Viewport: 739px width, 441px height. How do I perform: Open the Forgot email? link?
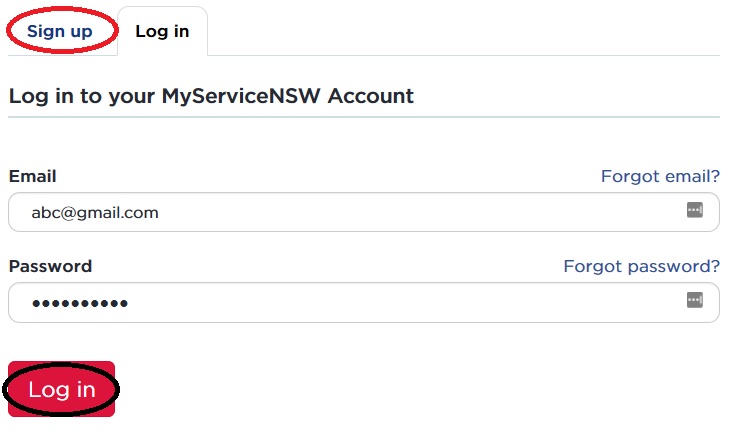[x=660, y=176]
